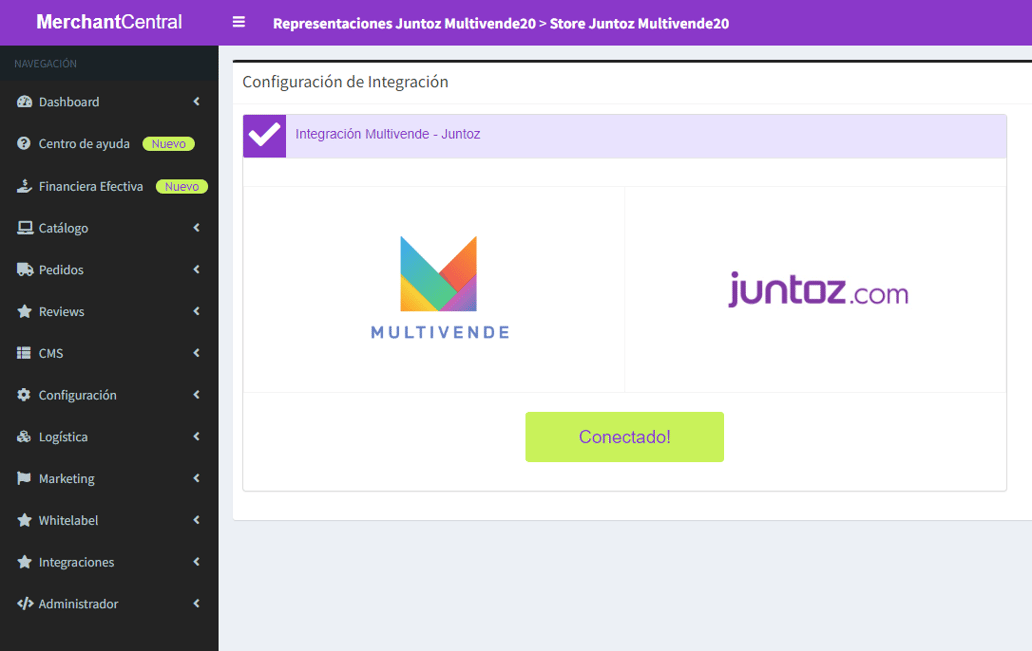Open Financiera Efectiva menu item
Screen dimensions: 1032x651
(109, 186)
